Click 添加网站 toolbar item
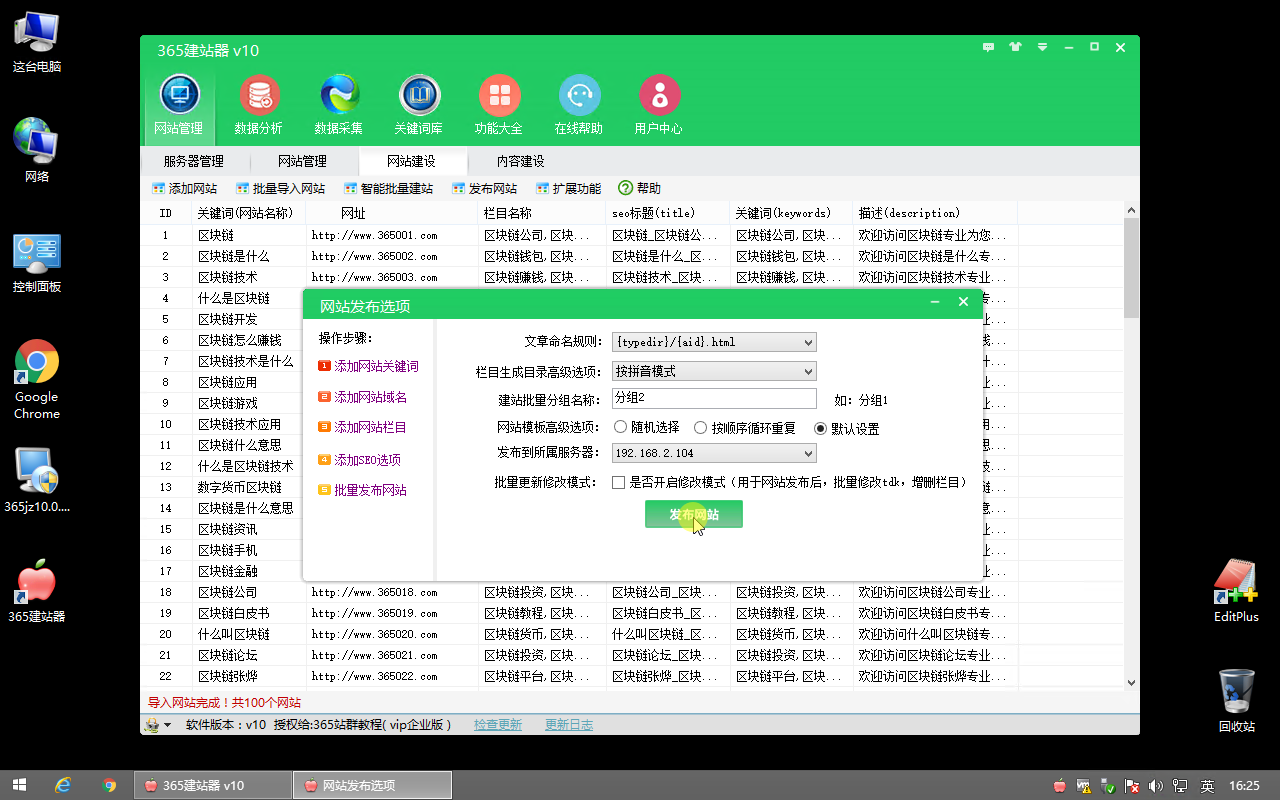 click(184, 188)
